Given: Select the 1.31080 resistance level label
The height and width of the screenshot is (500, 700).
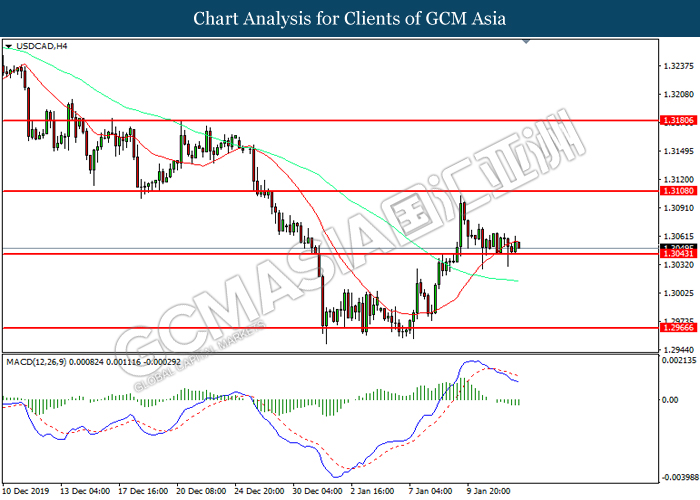Looking at the screenshot, I should [x=678, y=191].
